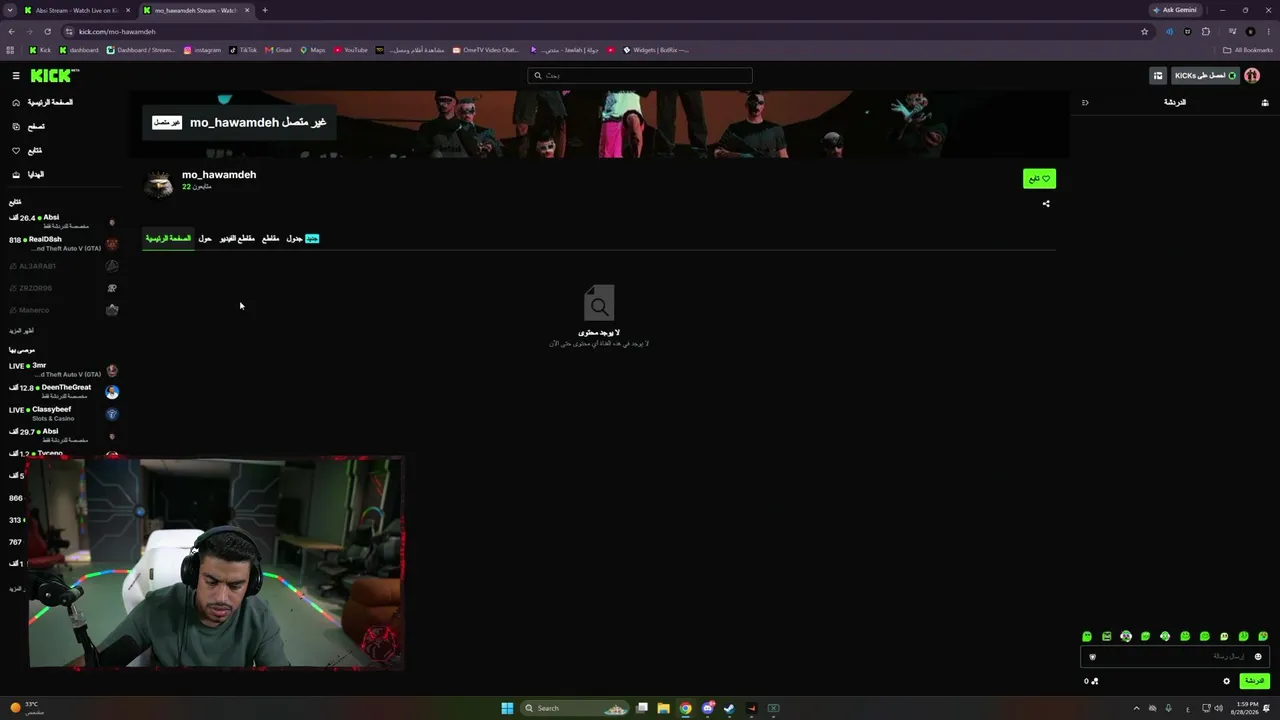Open the Ask Gemini button
This screenshot has height=720, width=1280.
click(1175, 10)
